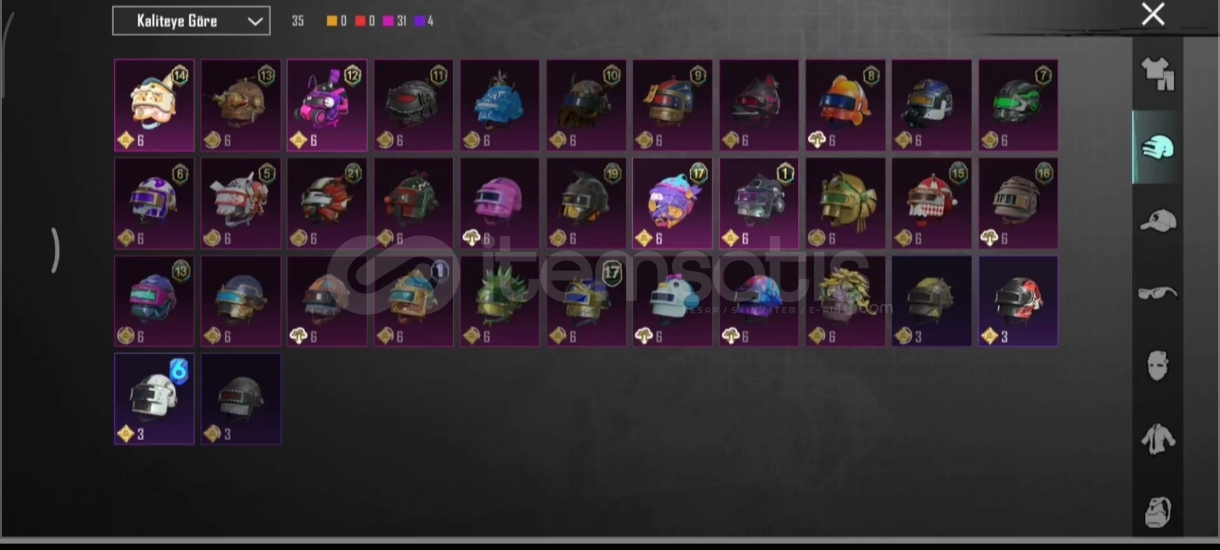This screenshot has width=1220, height=550.
Task: Select the green spiky dragon helmet
Action: (x=500, y=301)
